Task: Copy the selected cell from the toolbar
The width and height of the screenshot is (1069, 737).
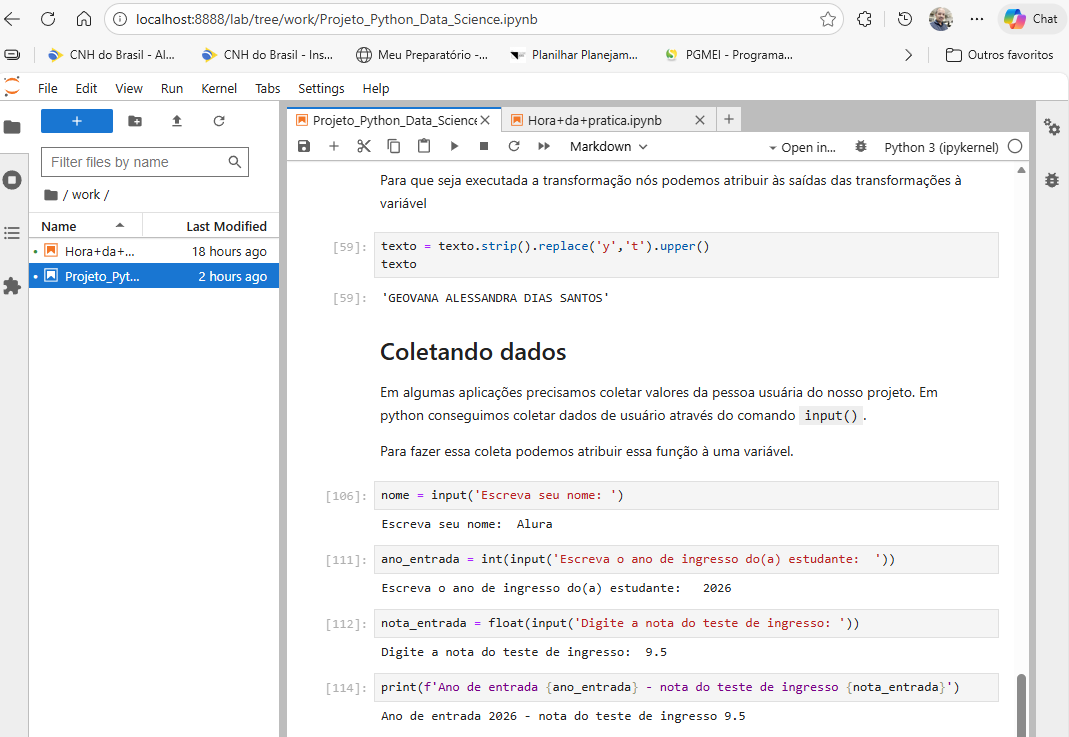Action: pos(394,146)
